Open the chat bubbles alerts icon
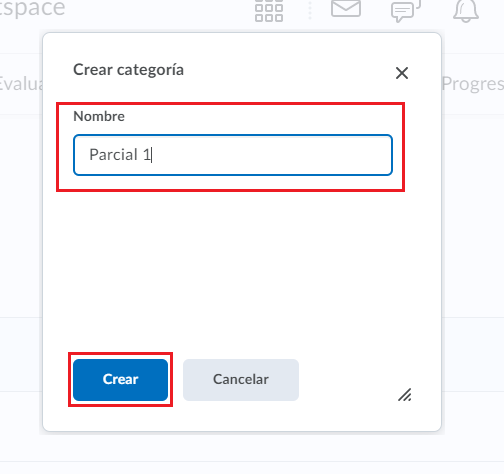 pos(406,11)
